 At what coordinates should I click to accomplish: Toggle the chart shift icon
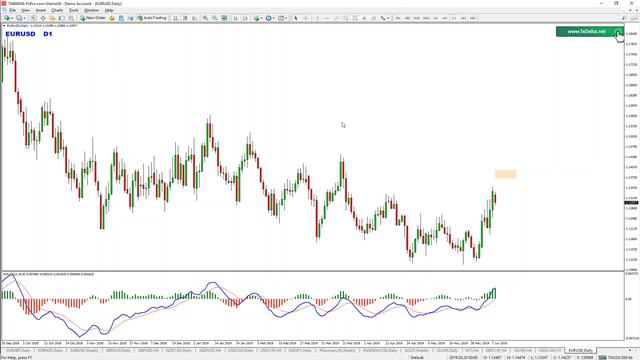245,18
